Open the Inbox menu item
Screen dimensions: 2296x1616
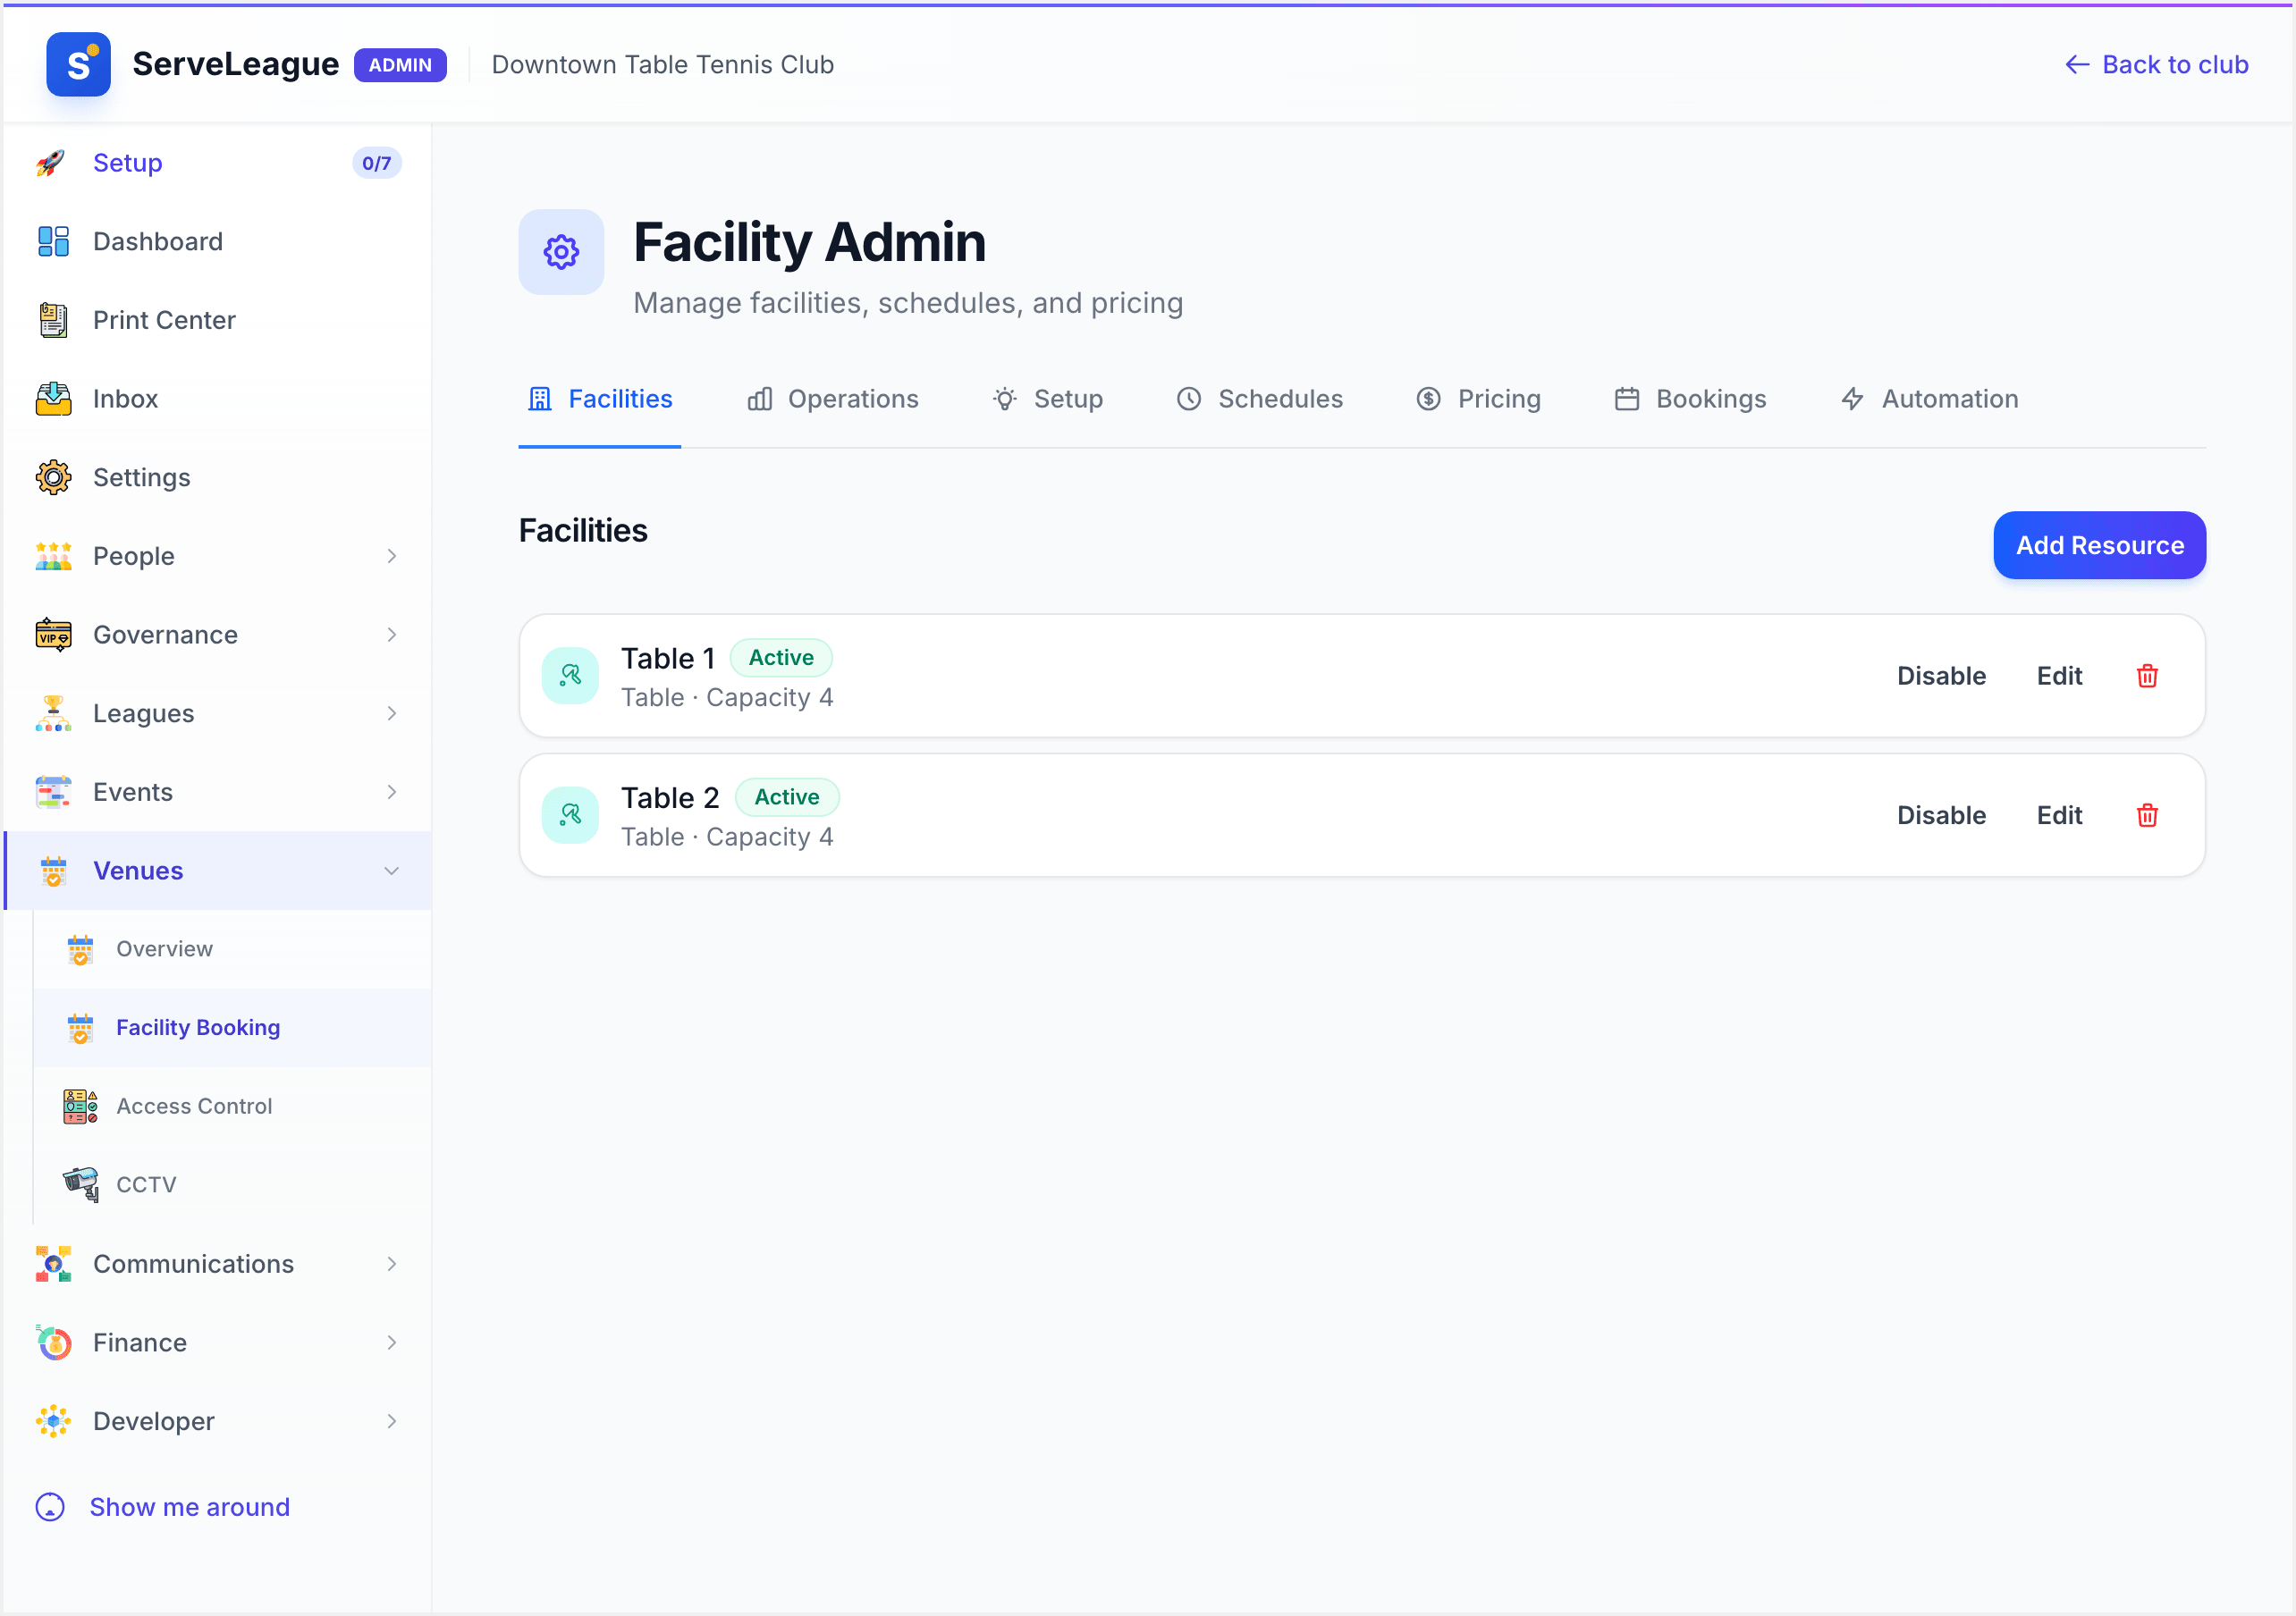pos(218,399)
